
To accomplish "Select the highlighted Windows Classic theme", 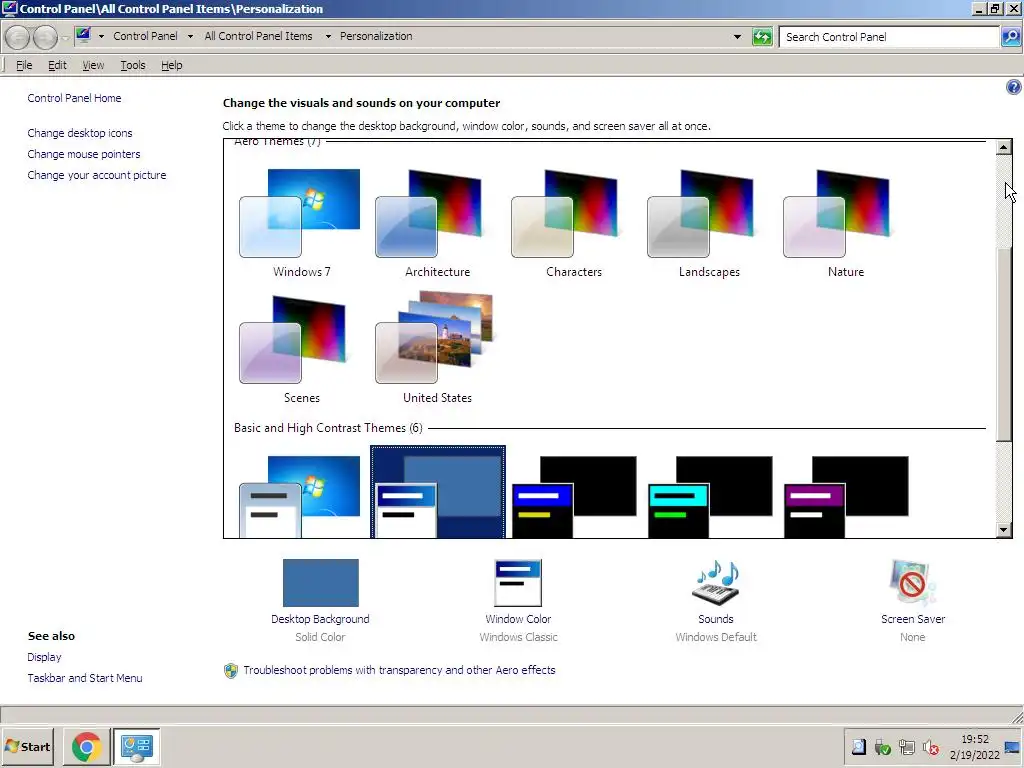I will (438, 493).
